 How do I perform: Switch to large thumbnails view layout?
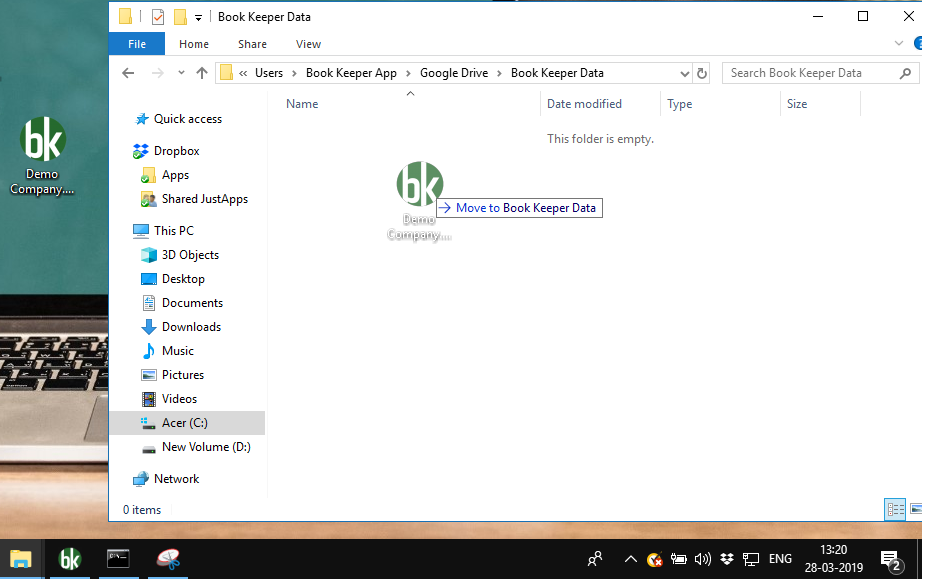click(x=916, y=510)
